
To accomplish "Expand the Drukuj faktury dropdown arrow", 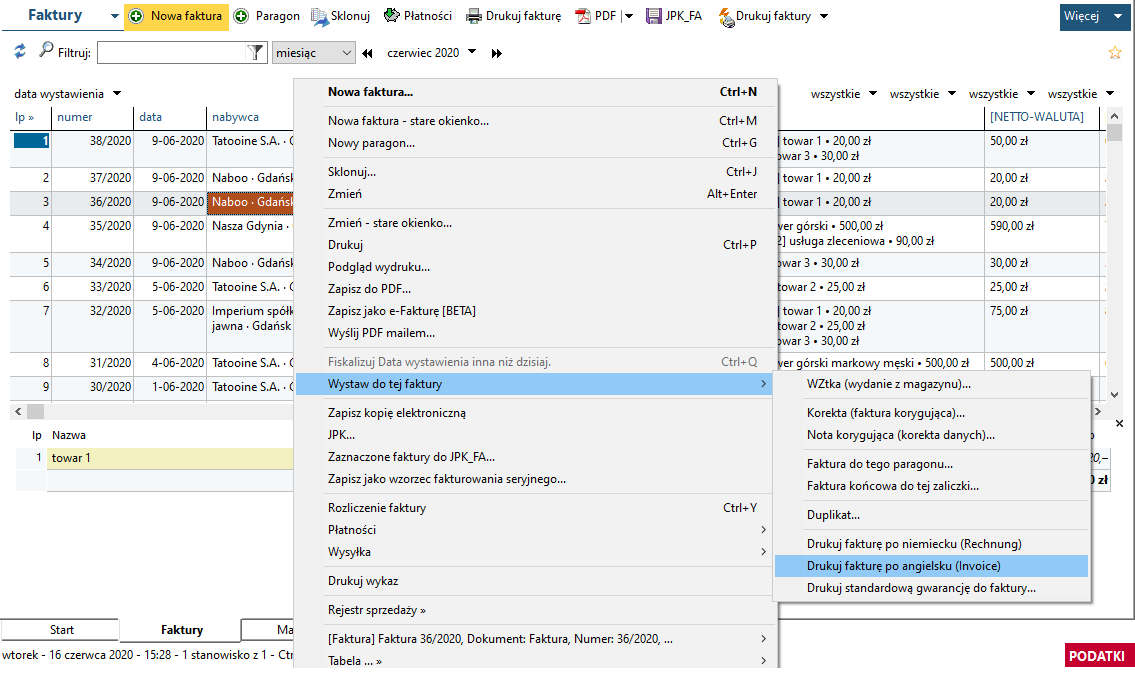I will pos(824,16).
